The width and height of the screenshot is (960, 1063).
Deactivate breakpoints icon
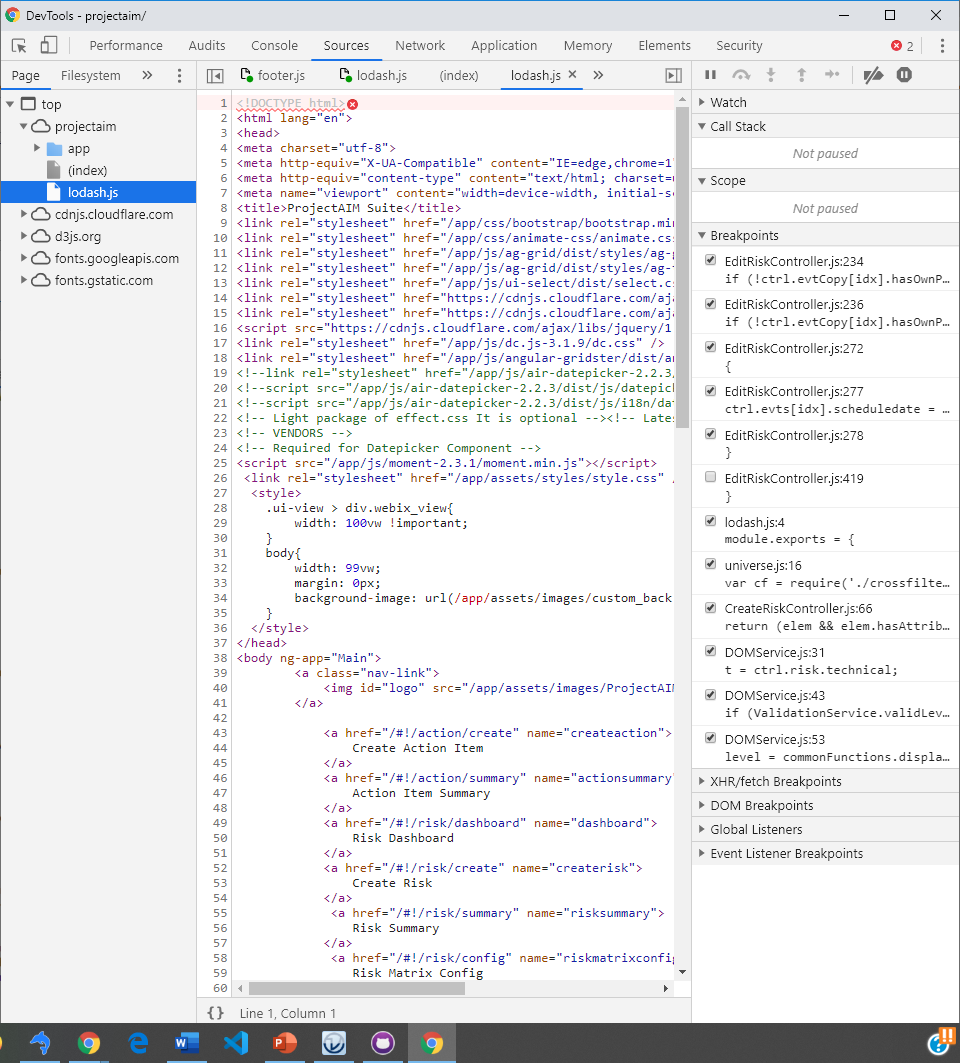tap(873, 75)
